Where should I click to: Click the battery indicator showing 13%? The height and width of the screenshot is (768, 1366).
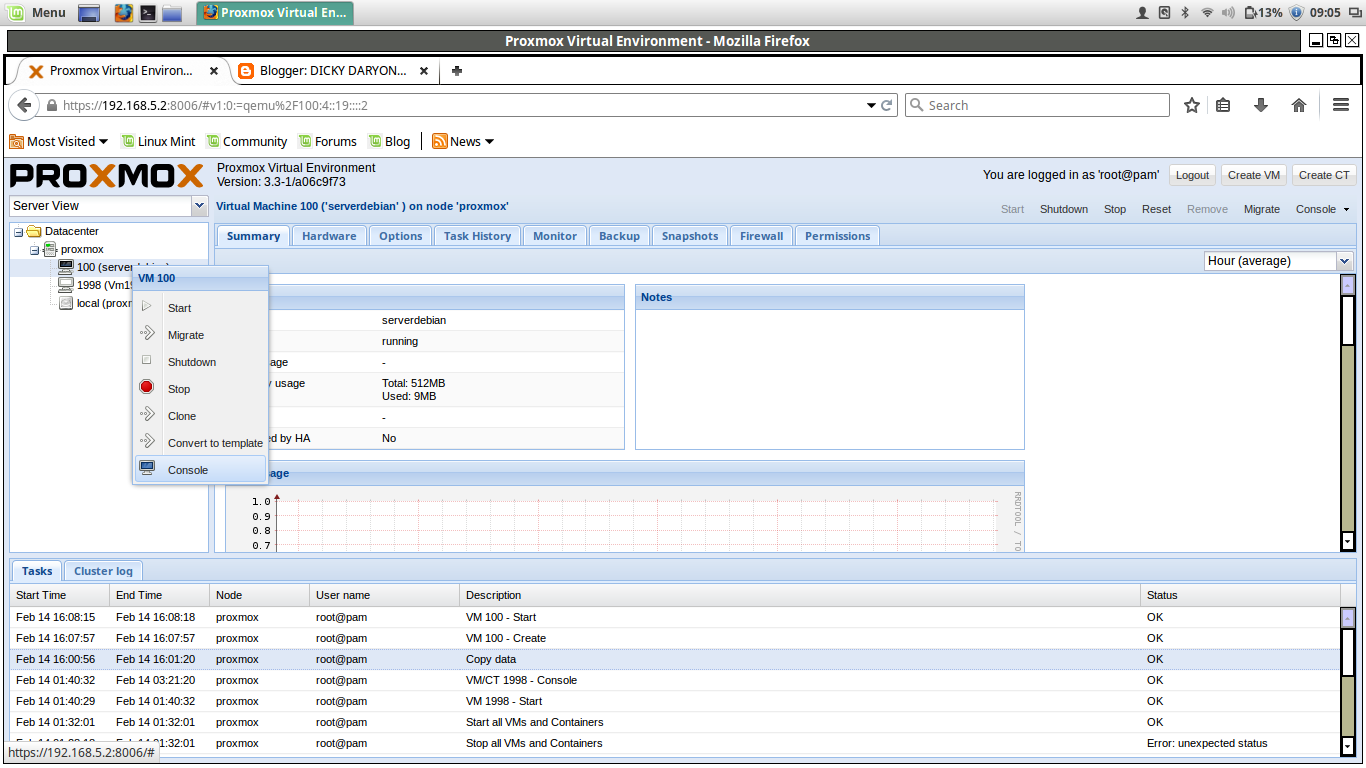pyautogui.click(x=1263, y=13)
